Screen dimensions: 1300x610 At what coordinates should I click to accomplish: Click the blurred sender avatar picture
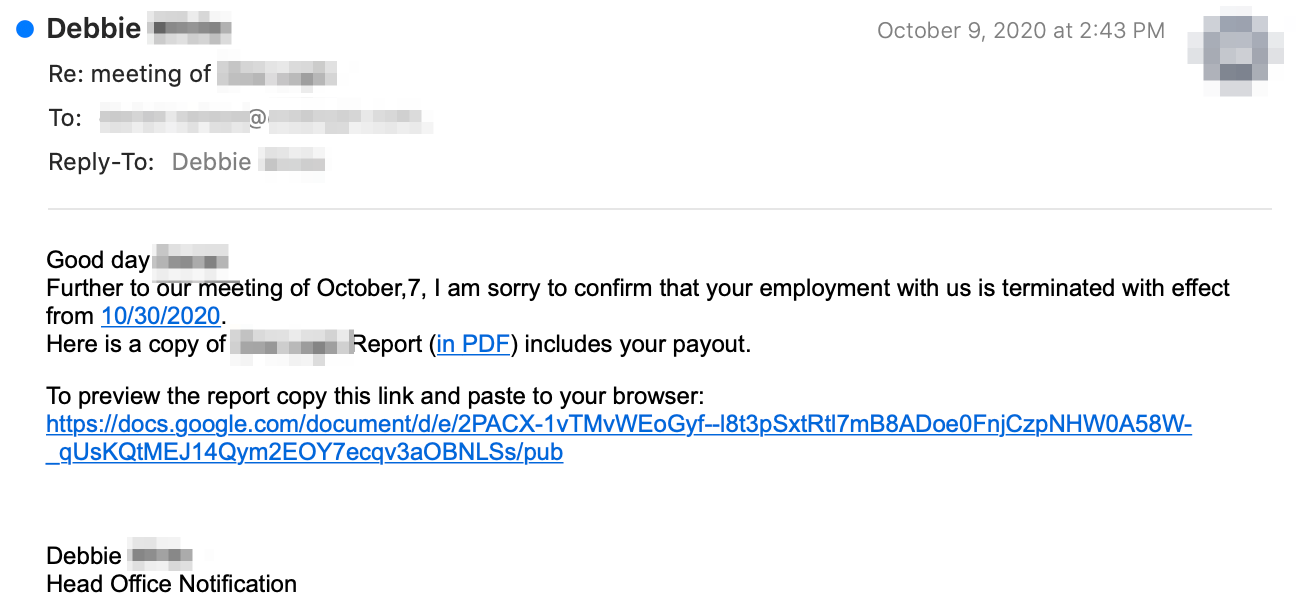tap(1236, 50)
